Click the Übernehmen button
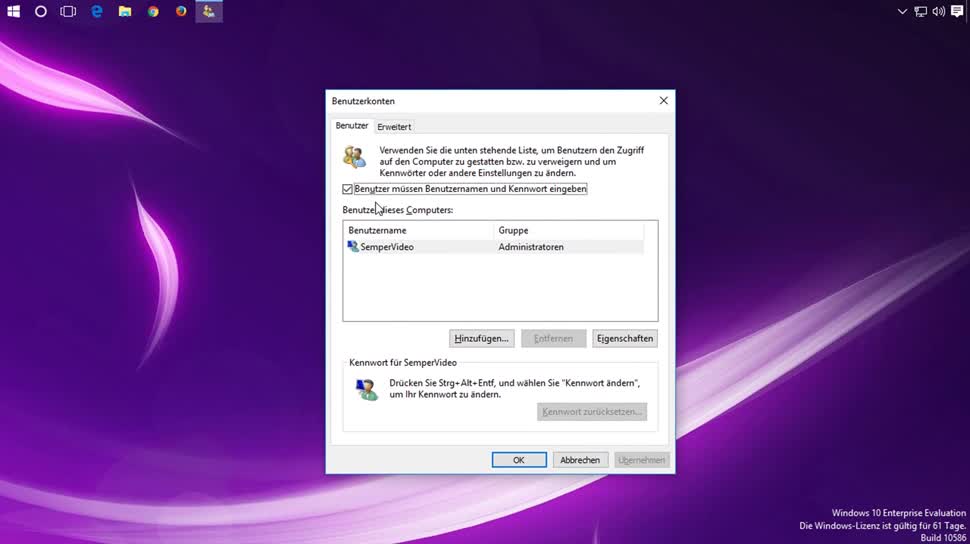The width and height of the screenshot is (970, 544). pos(642,460)
